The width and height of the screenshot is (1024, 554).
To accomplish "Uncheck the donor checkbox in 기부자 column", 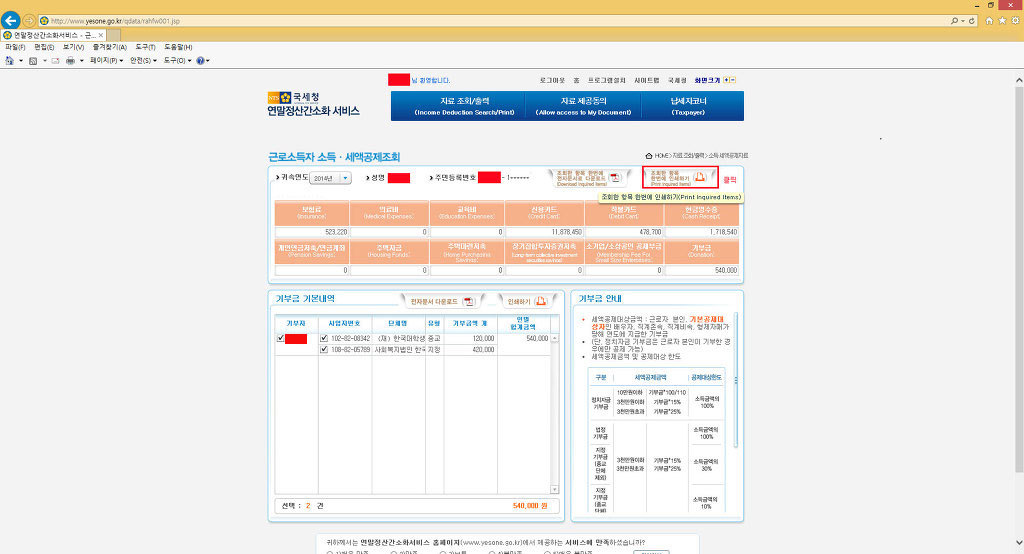I will coord(281,338).
